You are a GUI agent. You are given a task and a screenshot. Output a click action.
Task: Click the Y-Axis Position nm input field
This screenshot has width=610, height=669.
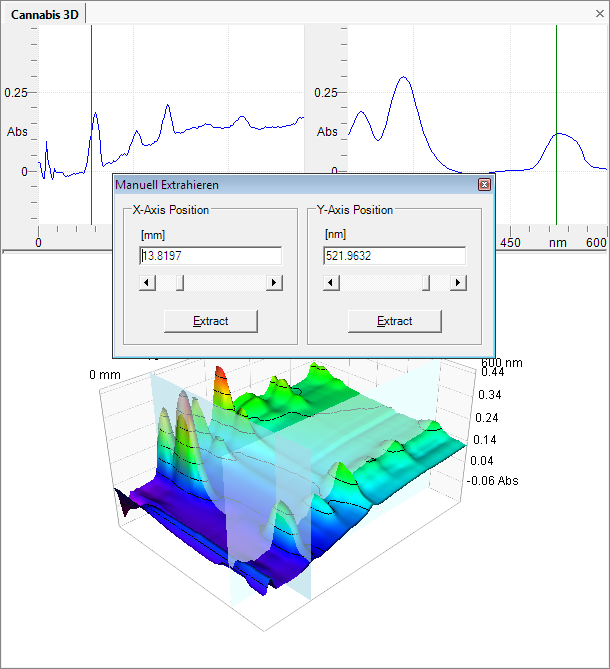[395, 256]
